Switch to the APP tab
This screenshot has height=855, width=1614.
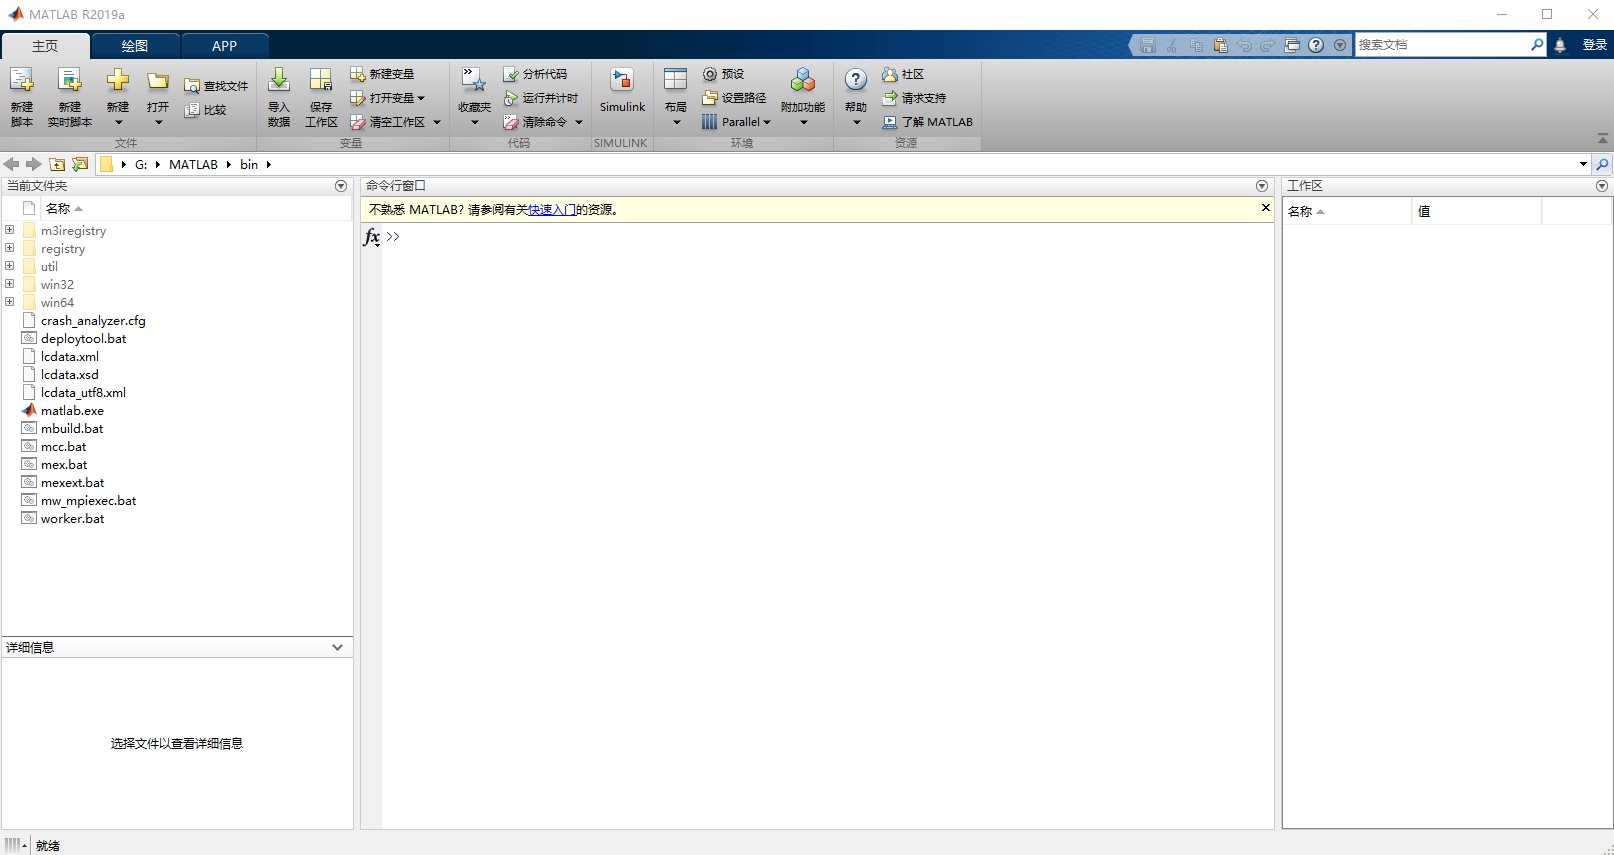tap(224, 46)
